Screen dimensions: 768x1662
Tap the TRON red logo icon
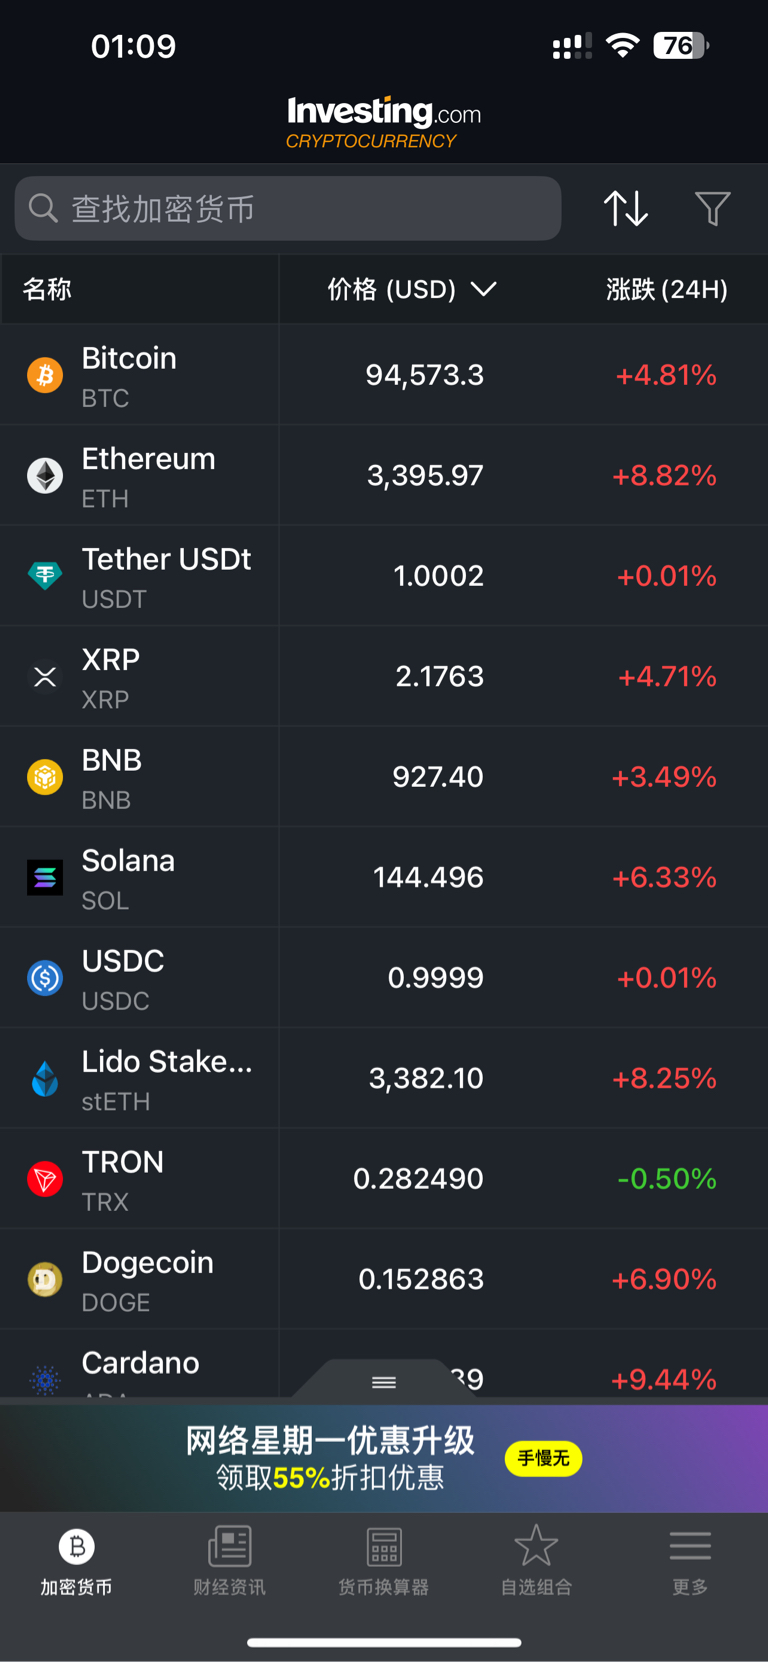point(45,1179)
